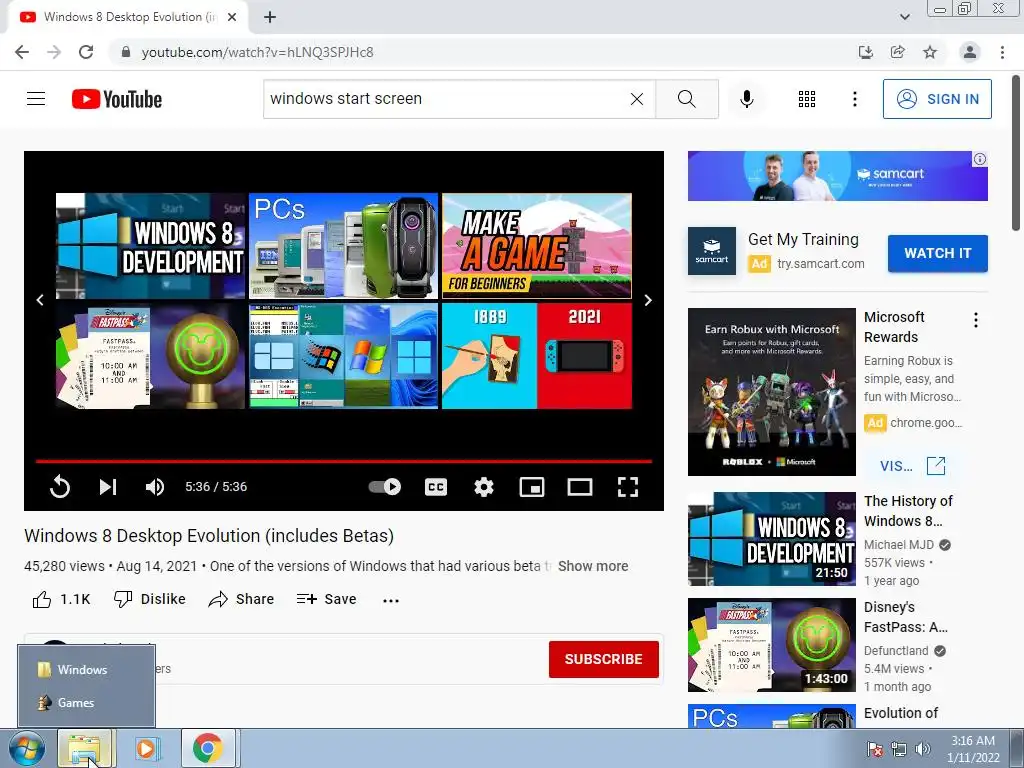The width and height of the screenshot is (1024, 768).
Task: Show previous suggestions with left arrow
Action: [40, 300]
